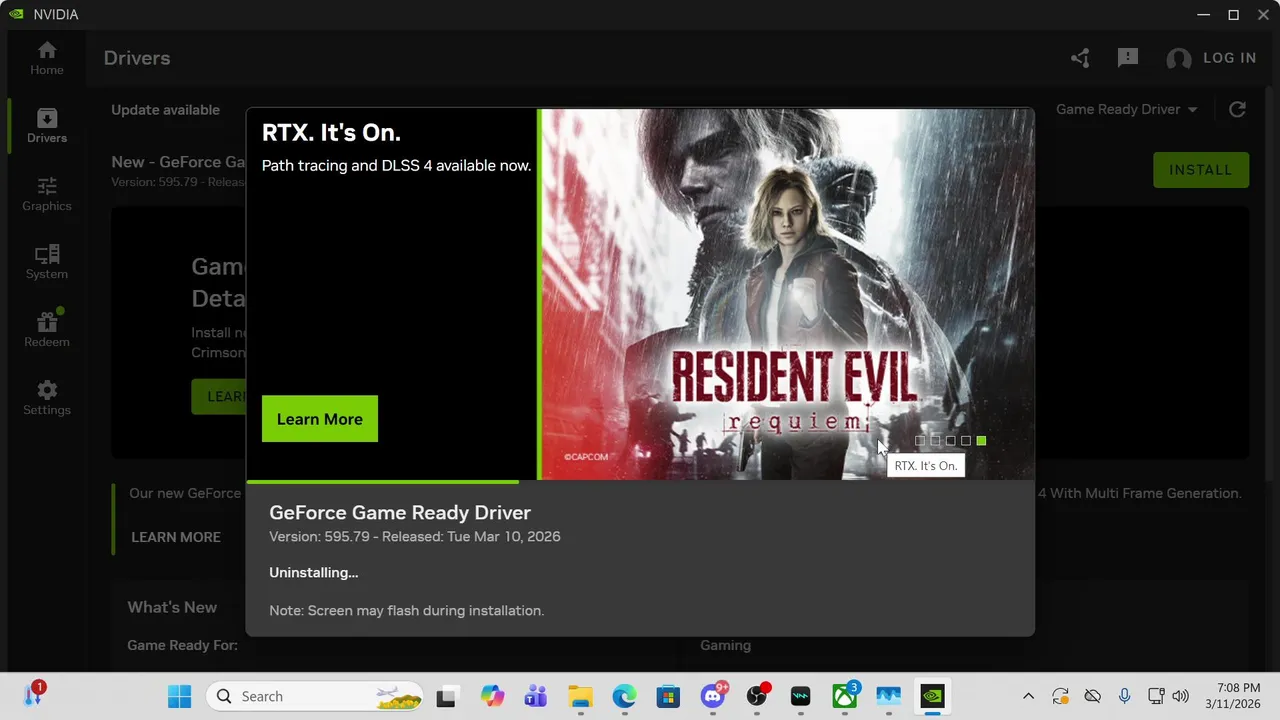
Task: Select the second banner carousel dot
Action: pyautogui.click(x=935, y=441)
